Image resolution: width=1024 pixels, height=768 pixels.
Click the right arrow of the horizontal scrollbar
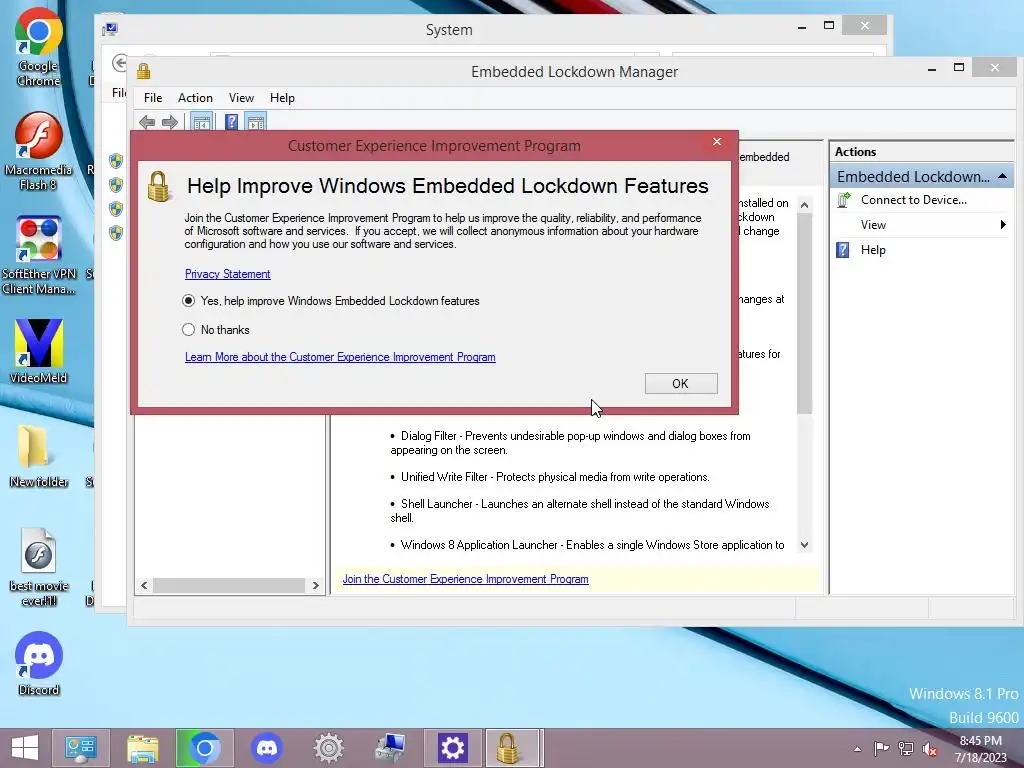tap(315, 585)
